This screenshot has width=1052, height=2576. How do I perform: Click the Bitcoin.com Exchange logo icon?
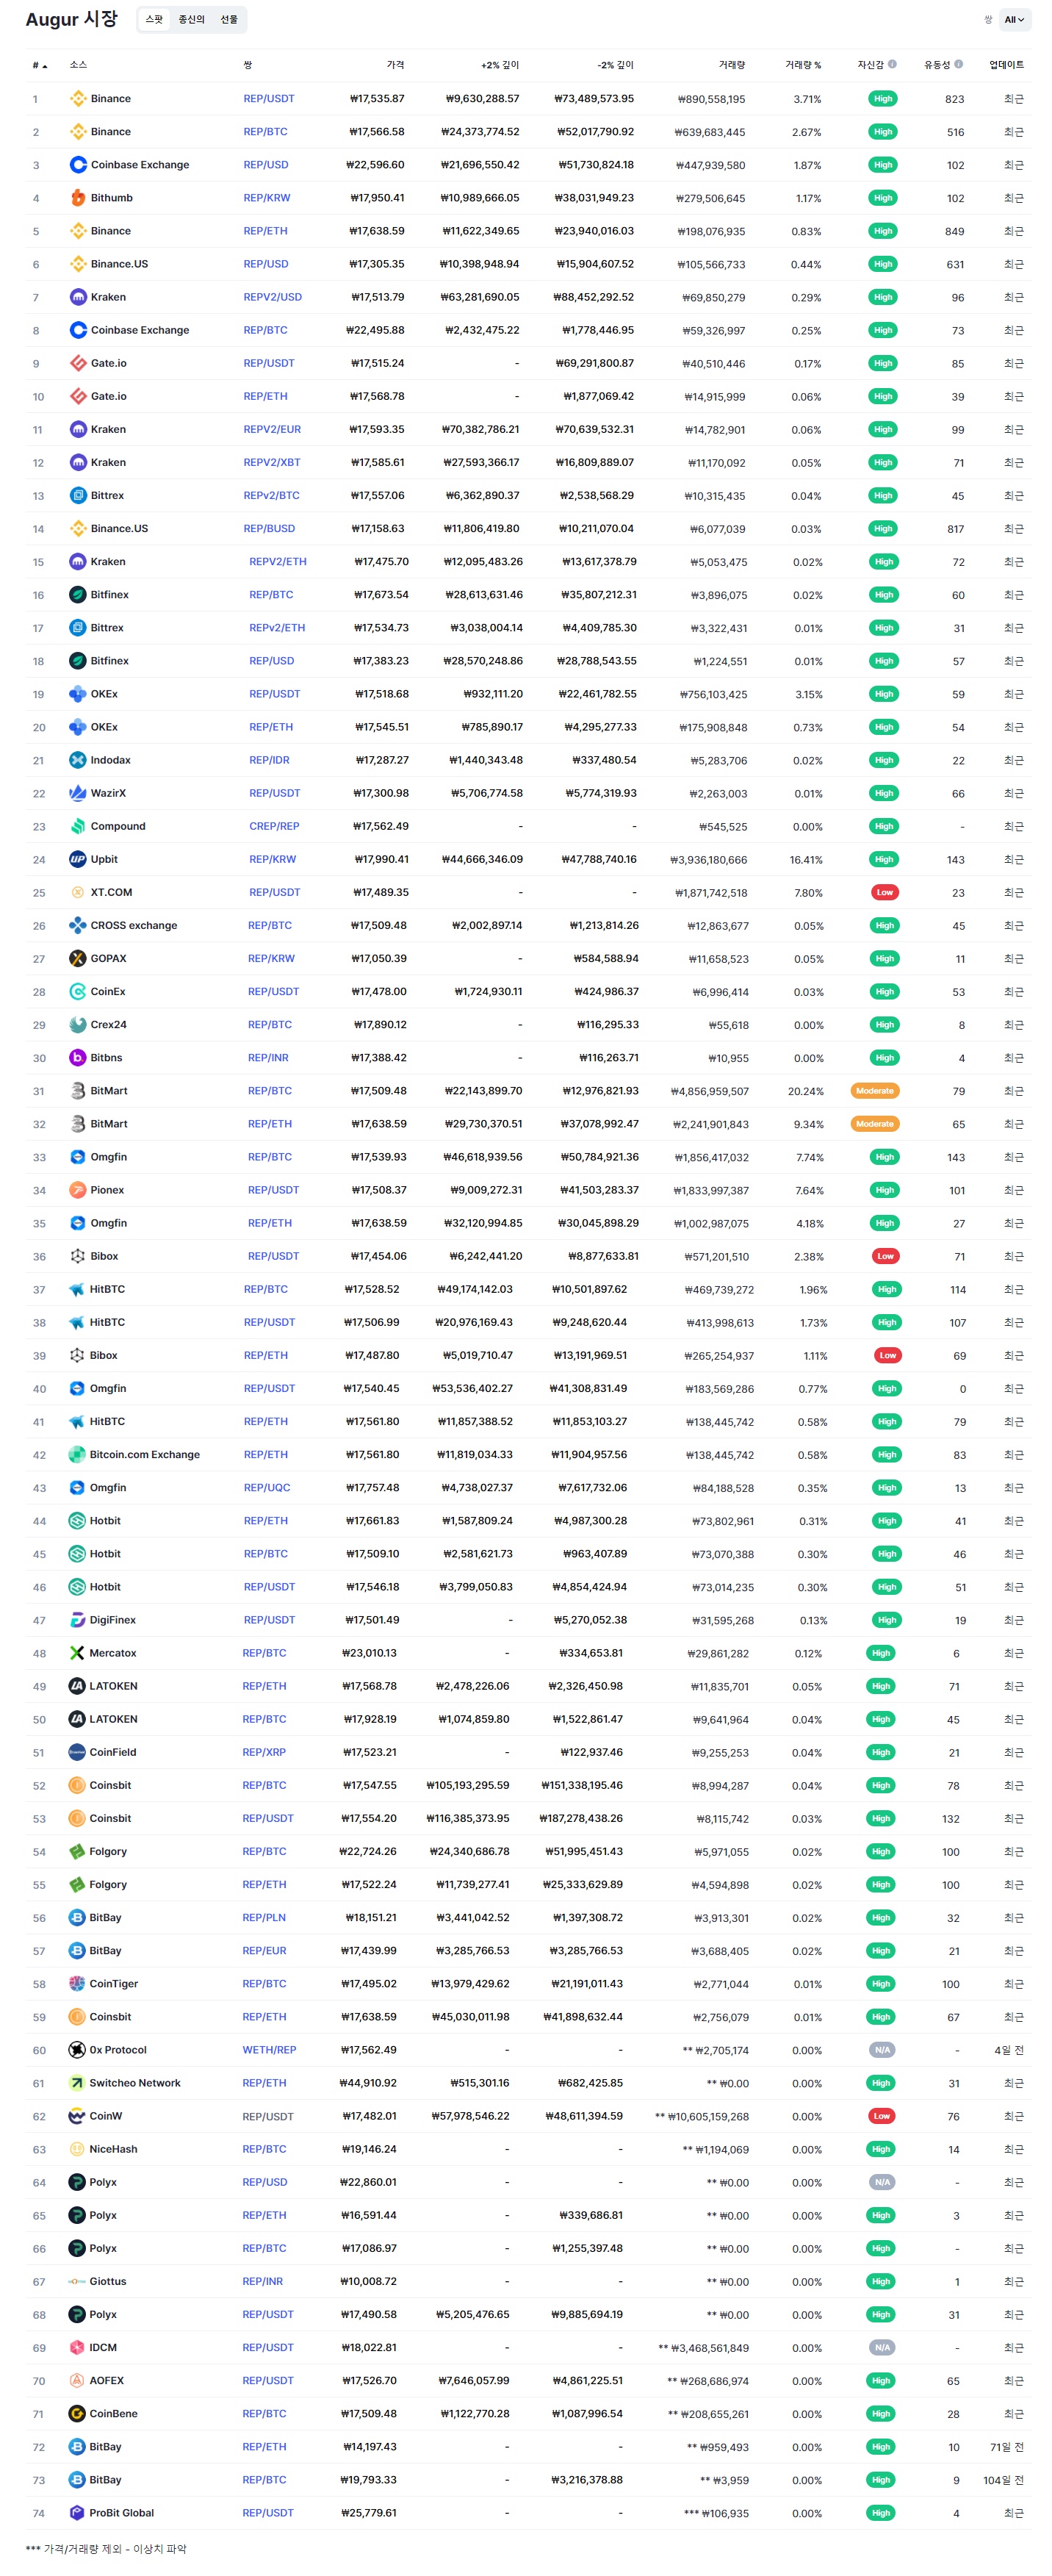pyautogui.click(x=77, y=1454)
